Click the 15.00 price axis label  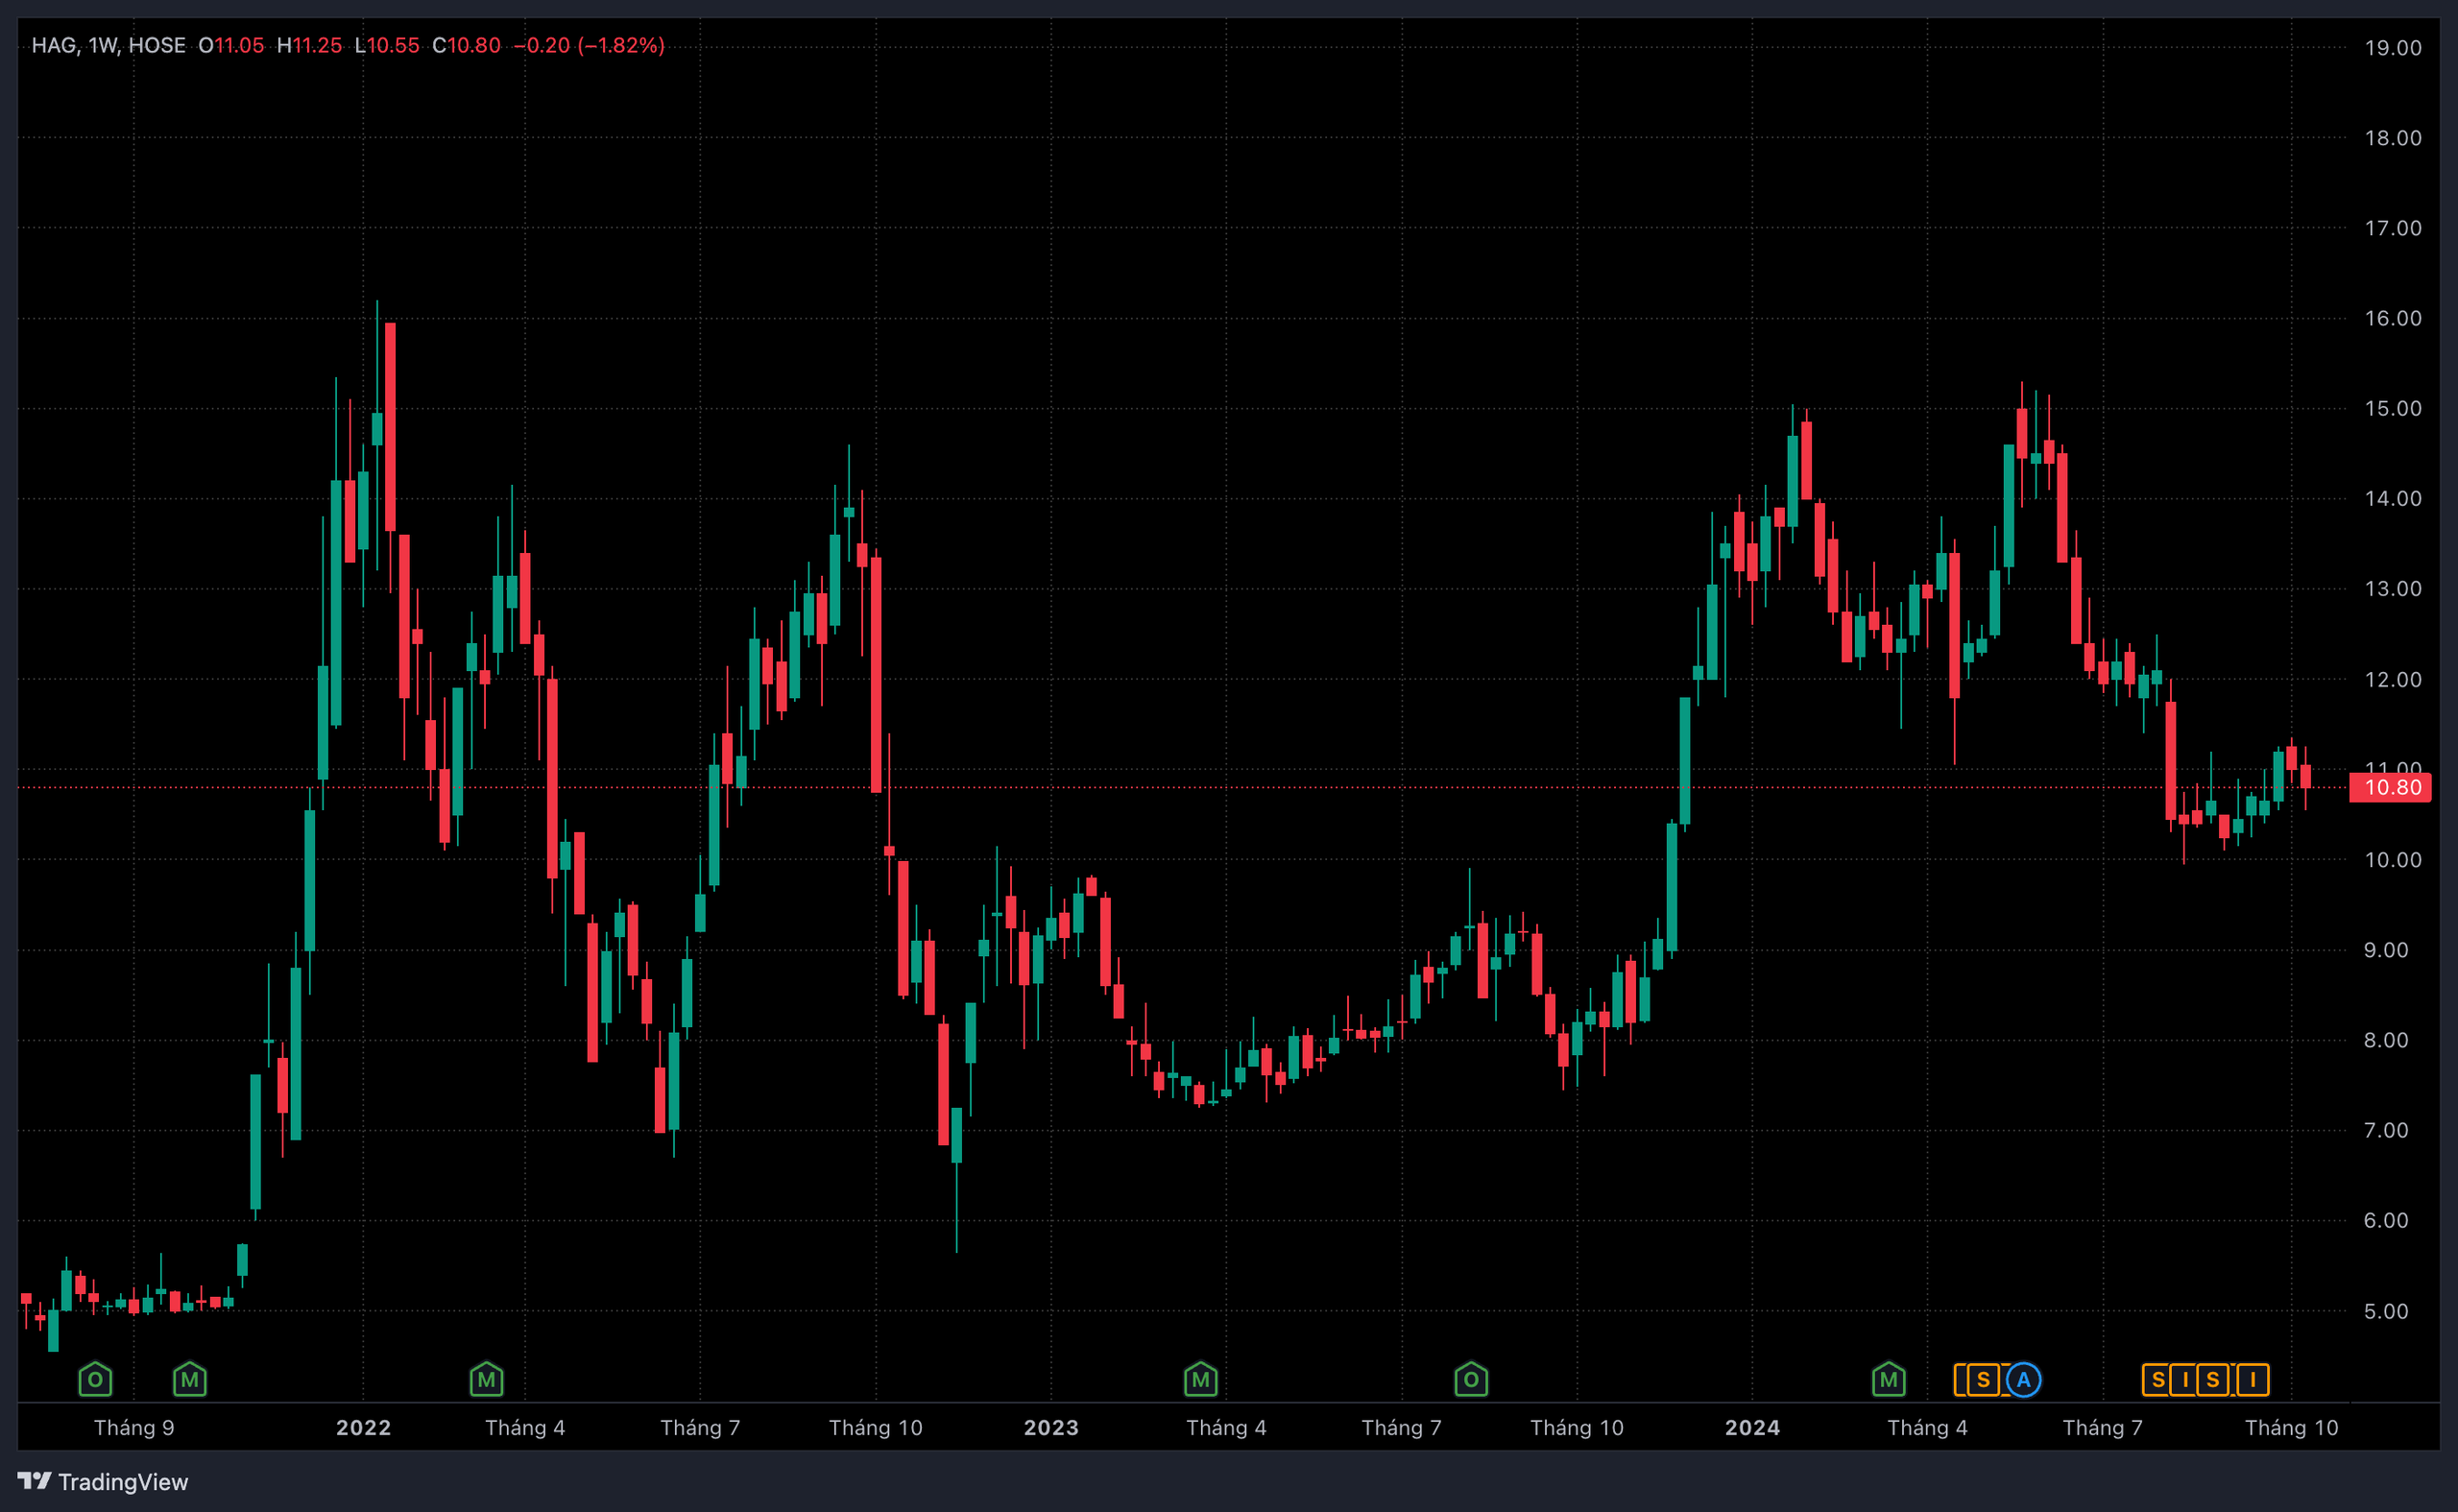pos(2392,408)
